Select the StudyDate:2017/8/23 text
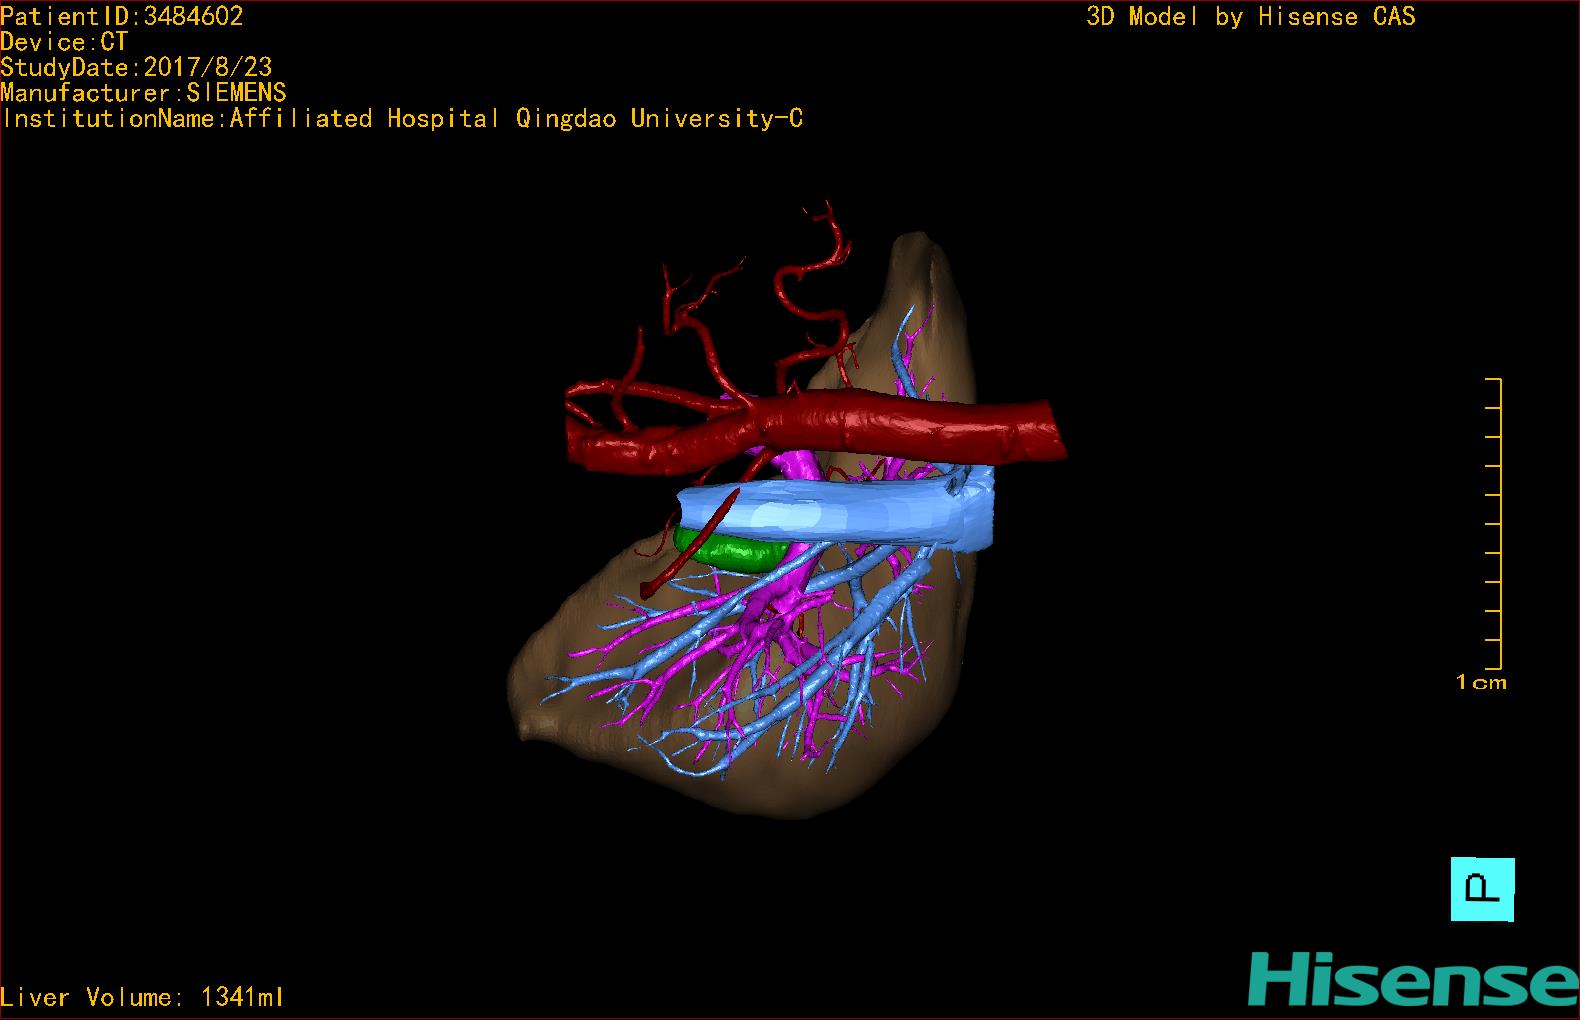This screenshot has height=1020, width=1580. (136, 67)
